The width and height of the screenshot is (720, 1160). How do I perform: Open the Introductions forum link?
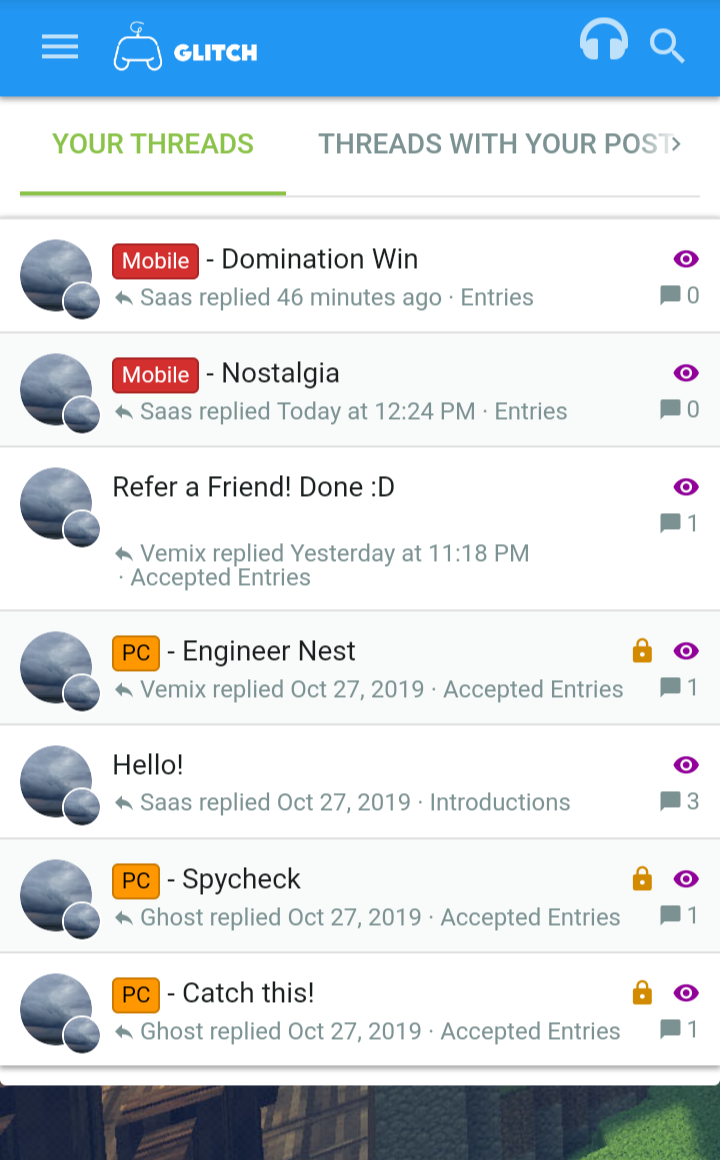tap(500, 802)
